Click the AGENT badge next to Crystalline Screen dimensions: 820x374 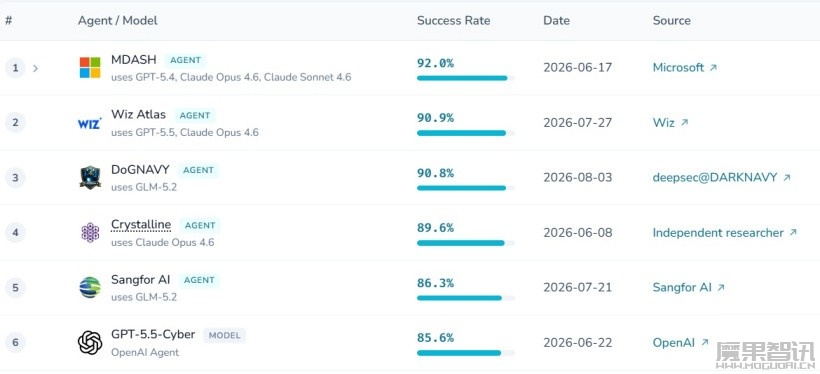coord(200,225)
